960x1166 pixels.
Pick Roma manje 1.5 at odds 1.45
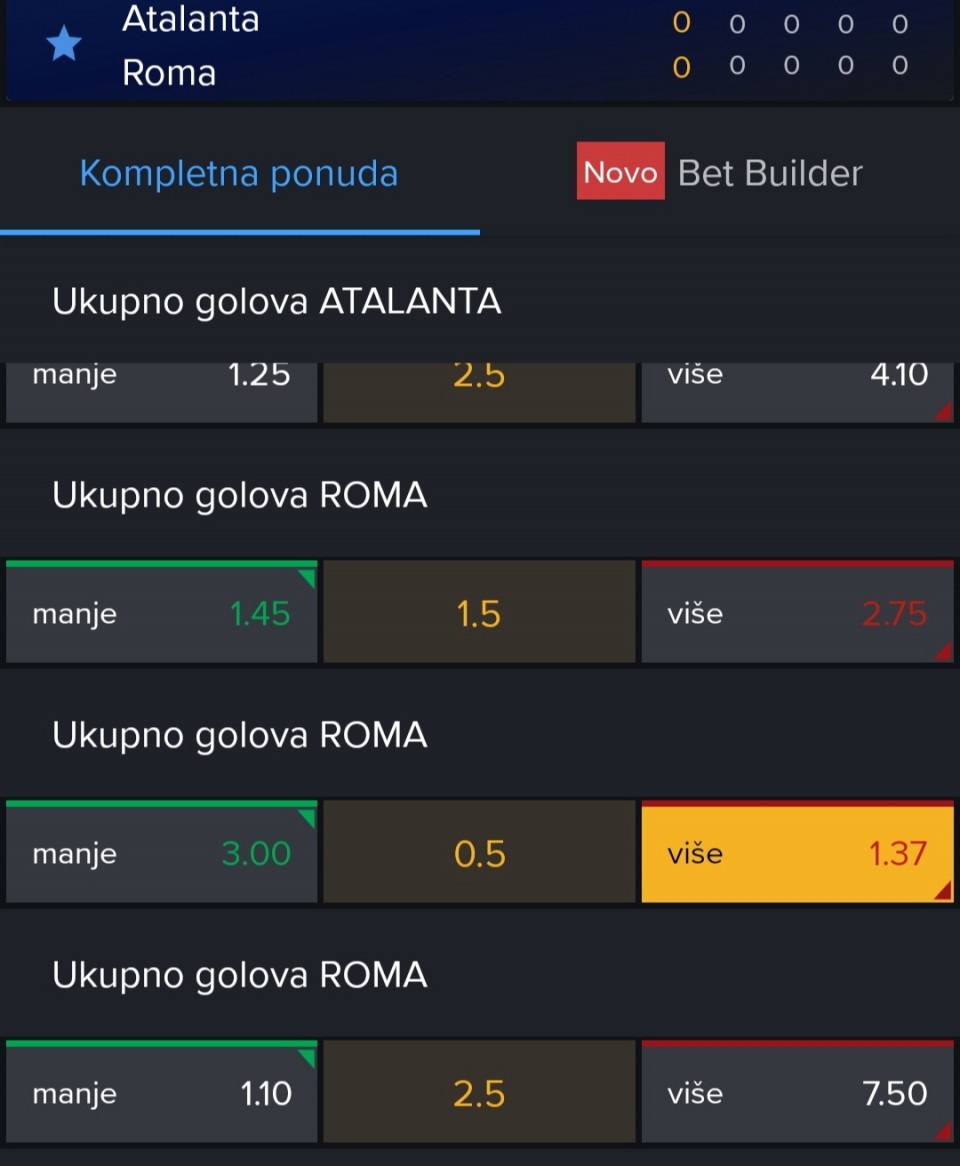(x=161, y=612)
